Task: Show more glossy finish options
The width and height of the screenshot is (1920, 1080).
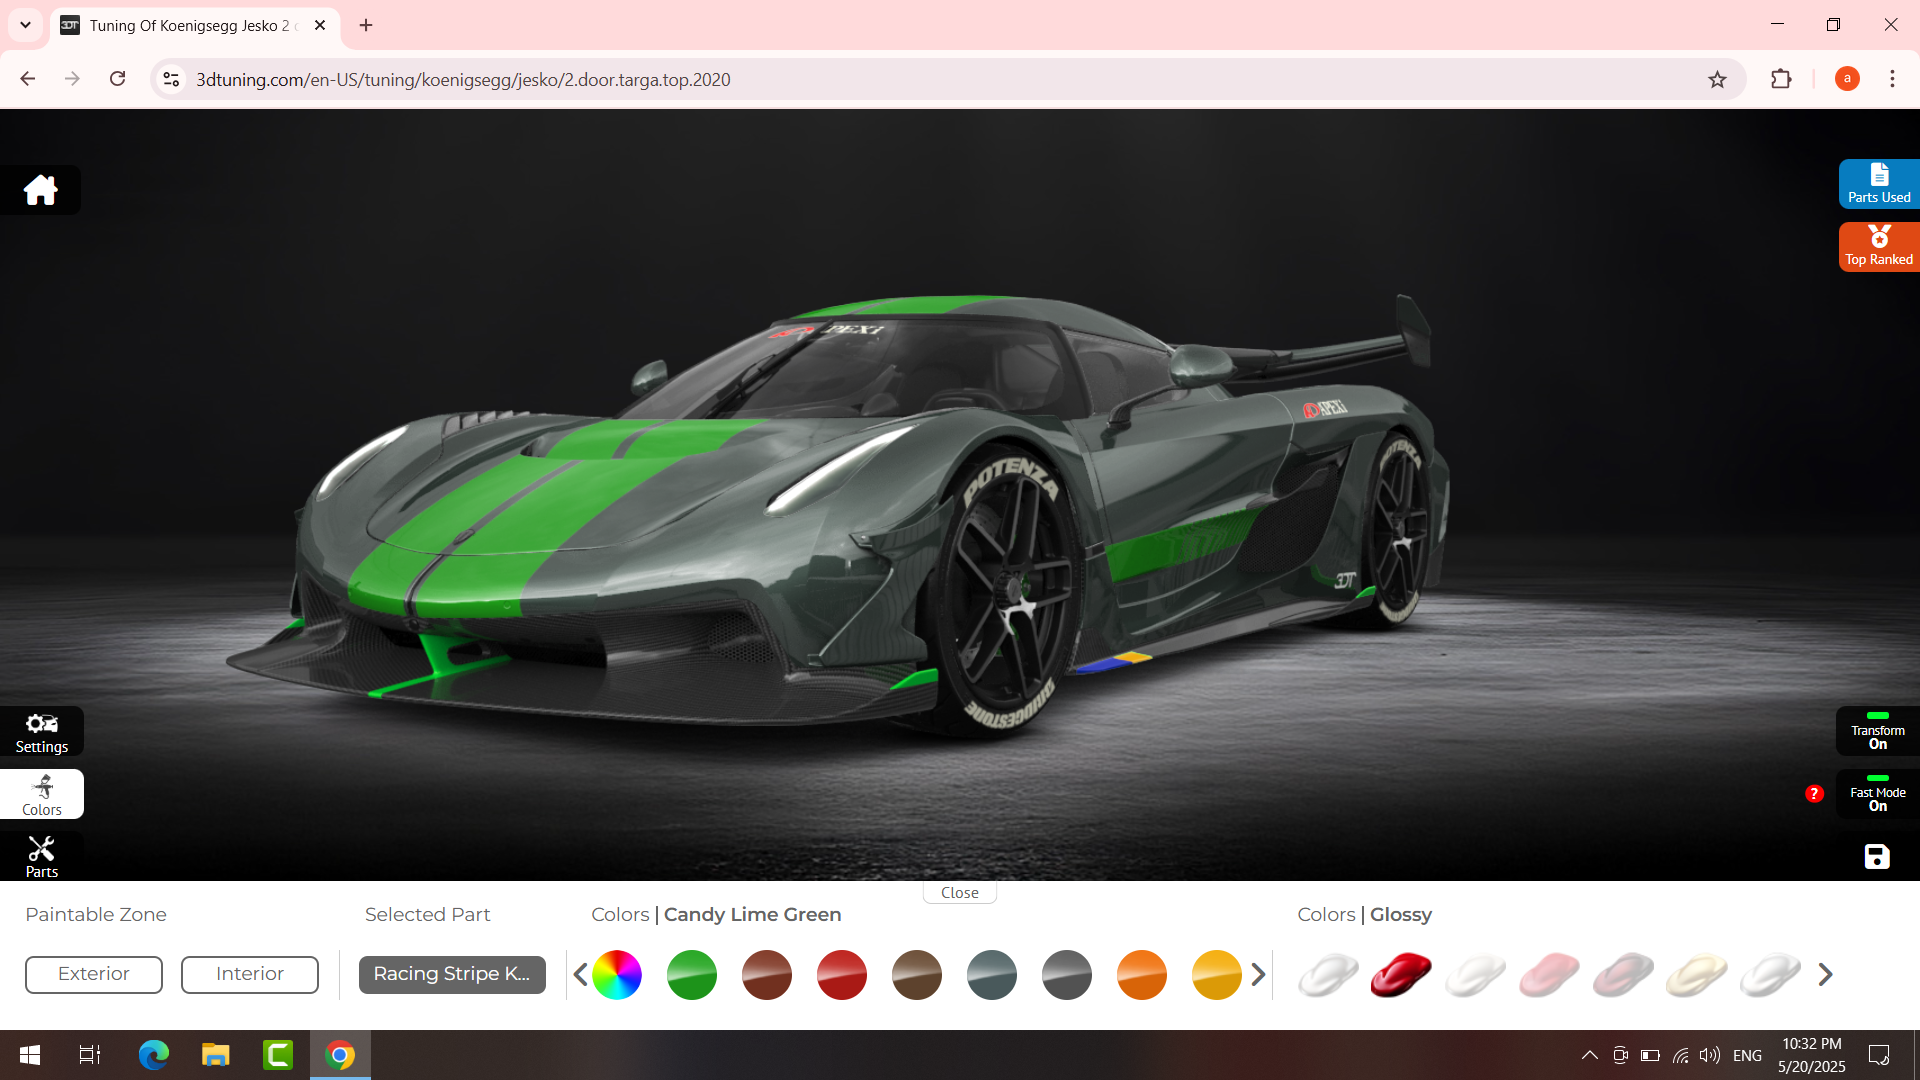Action: (x=1825, y=974)
